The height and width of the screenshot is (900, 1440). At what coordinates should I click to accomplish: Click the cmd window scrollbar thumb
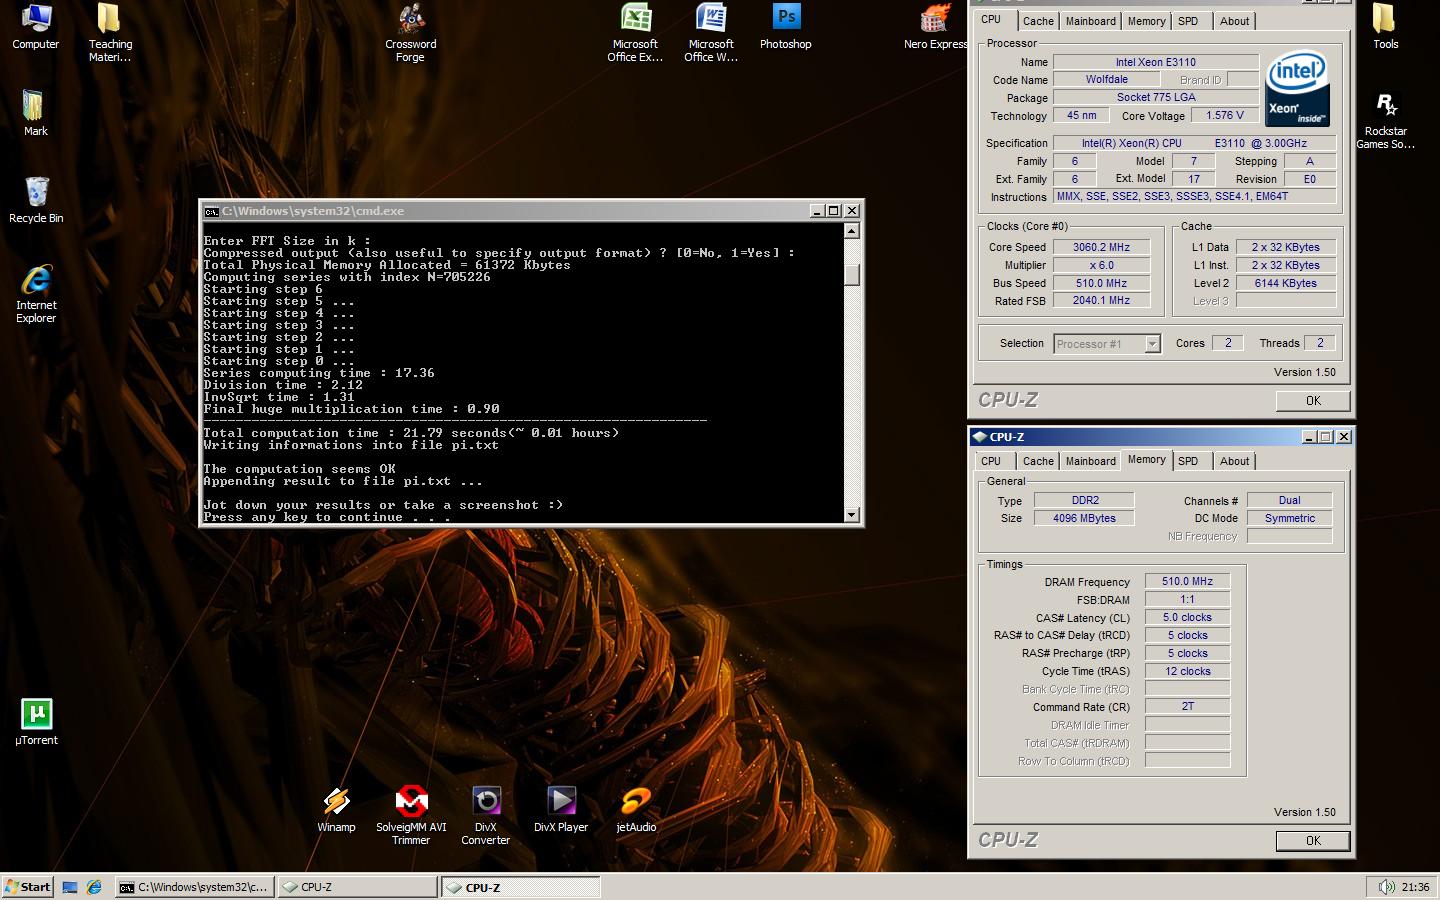click(852, 275)
